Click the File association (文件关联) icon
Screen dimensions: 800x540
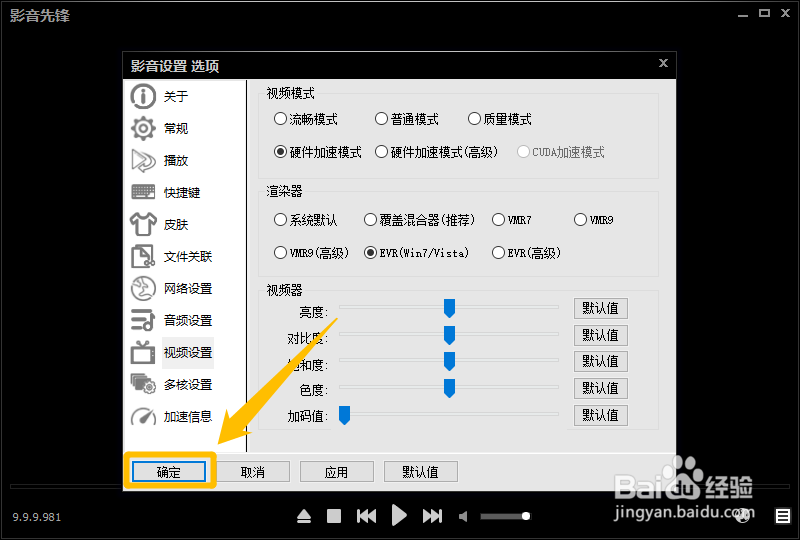click(143, 256)
